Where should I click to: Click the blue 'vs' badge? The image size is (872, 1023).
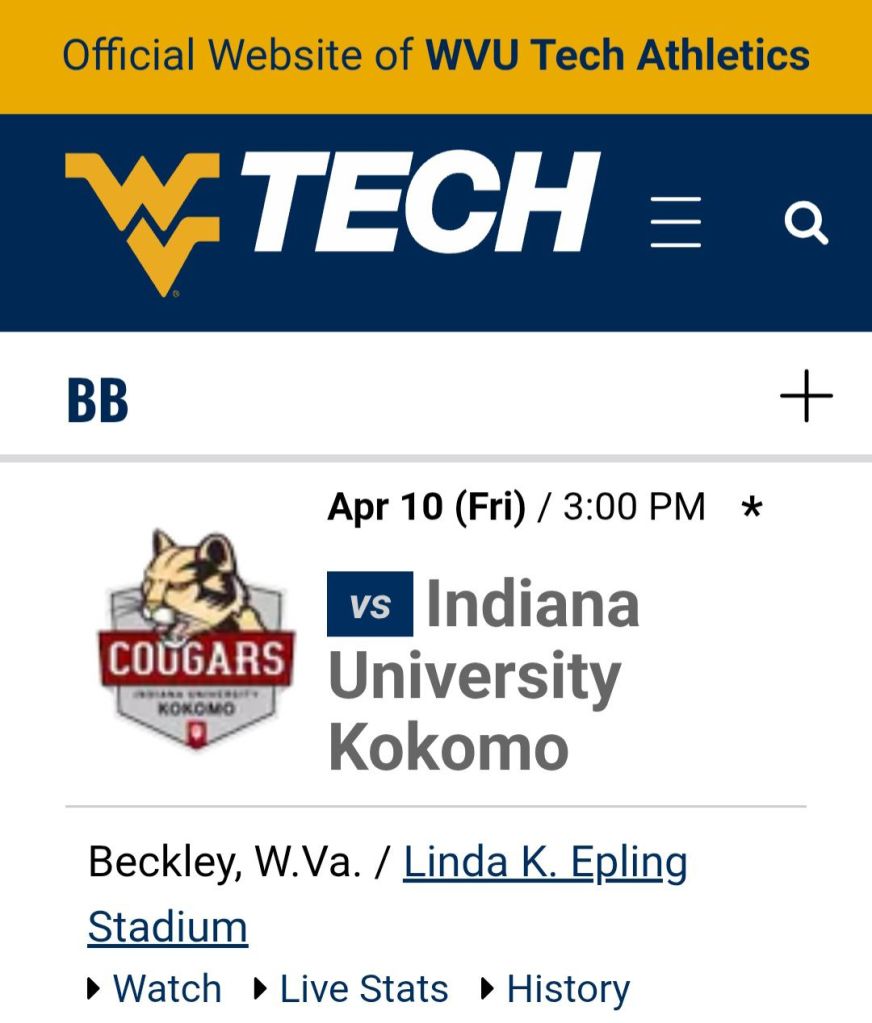(x=369, y=604)
